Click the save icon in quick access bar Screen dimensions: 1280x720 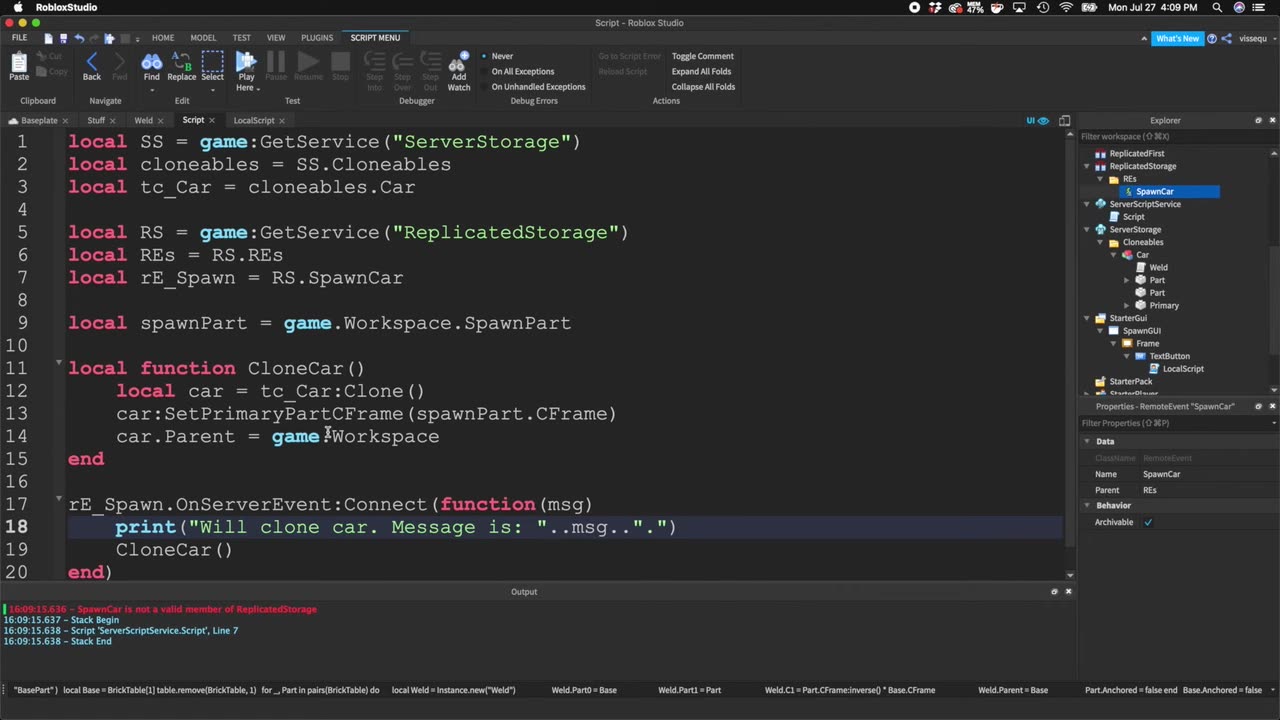pyautogui.click(x=62, y=38)
